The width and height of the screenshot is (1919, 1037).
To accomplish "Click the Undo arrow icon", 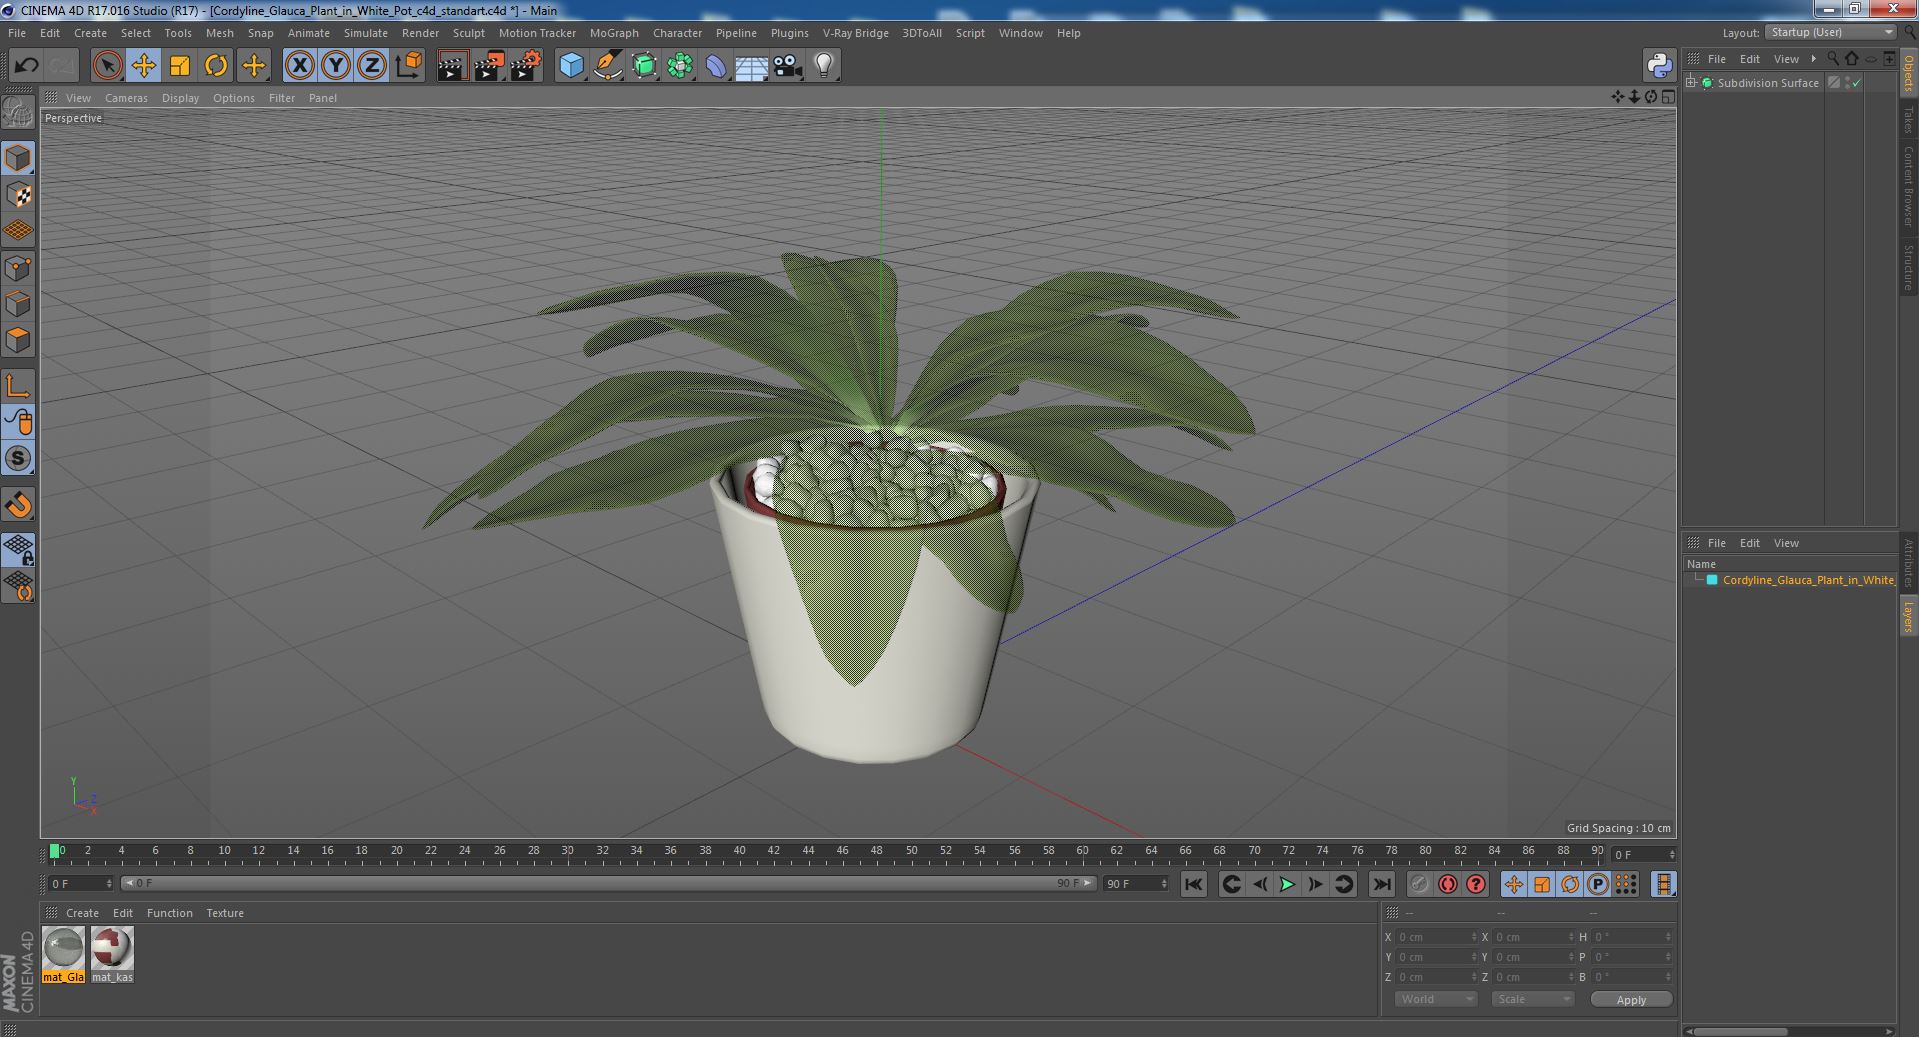I will 26,66.
